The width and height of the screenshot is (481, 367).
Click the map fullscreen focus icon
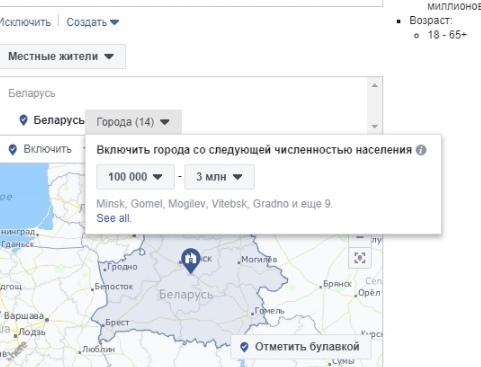[x=360, y=258]
